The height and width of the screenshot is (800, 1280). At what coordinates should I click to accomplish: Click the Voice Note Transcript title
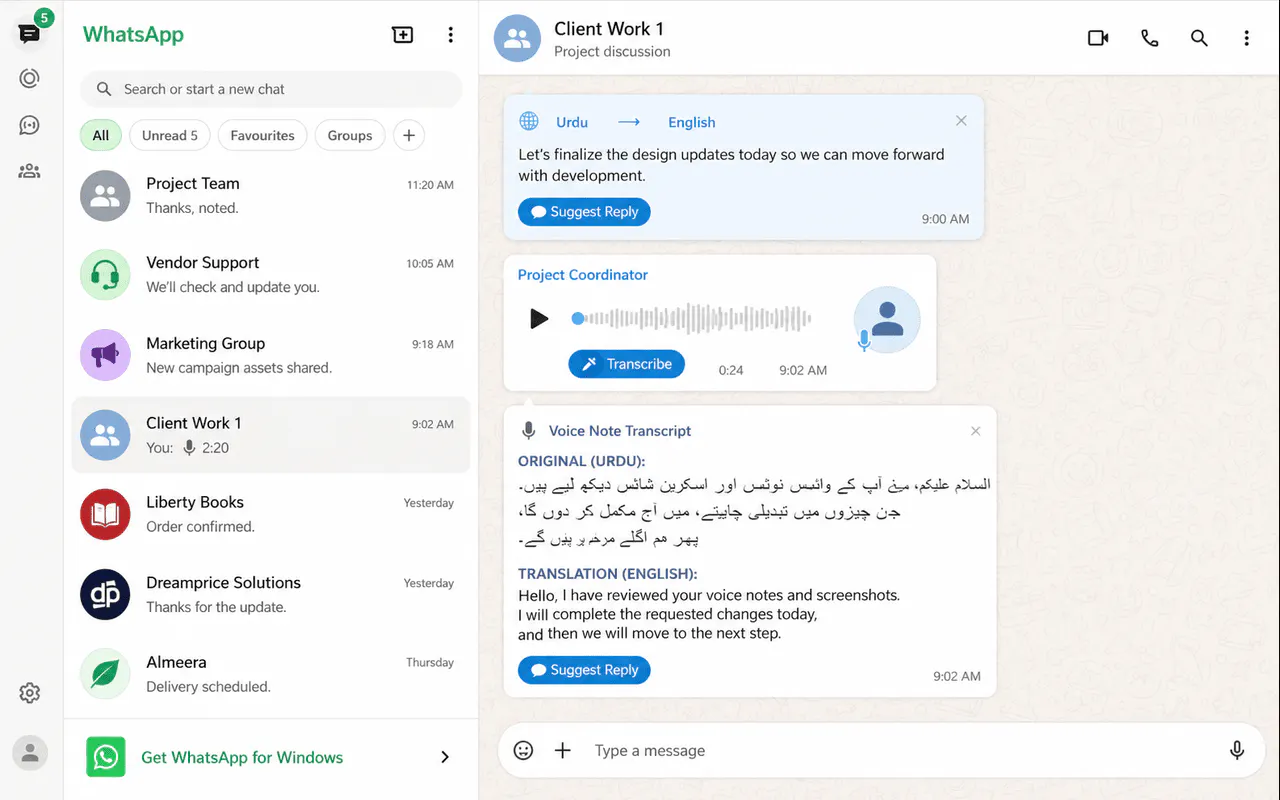pyautogui.click(x=620, y=431)
